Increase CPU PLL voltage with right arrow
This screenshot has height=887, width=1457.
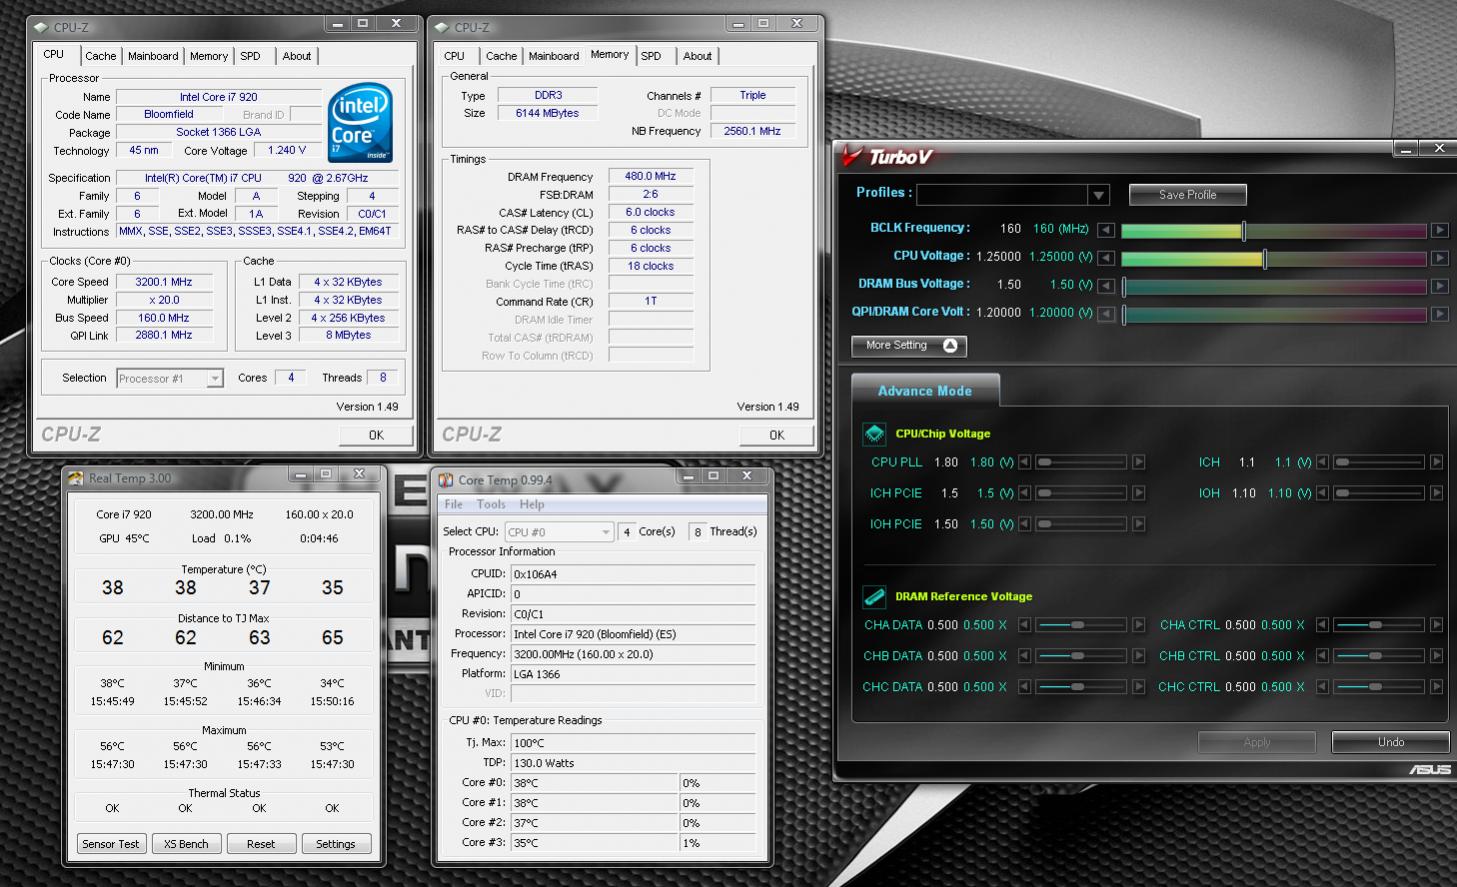(1138, 462)
